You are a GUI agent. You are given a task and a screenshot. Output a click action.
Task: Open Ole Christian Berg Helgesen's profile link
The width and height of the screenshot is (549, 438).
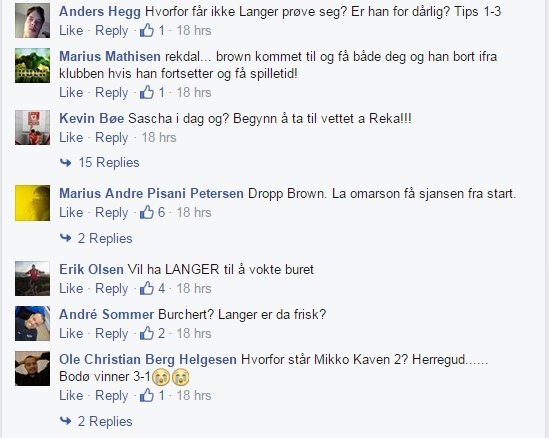pyautogui.click(x=148, y=359)
